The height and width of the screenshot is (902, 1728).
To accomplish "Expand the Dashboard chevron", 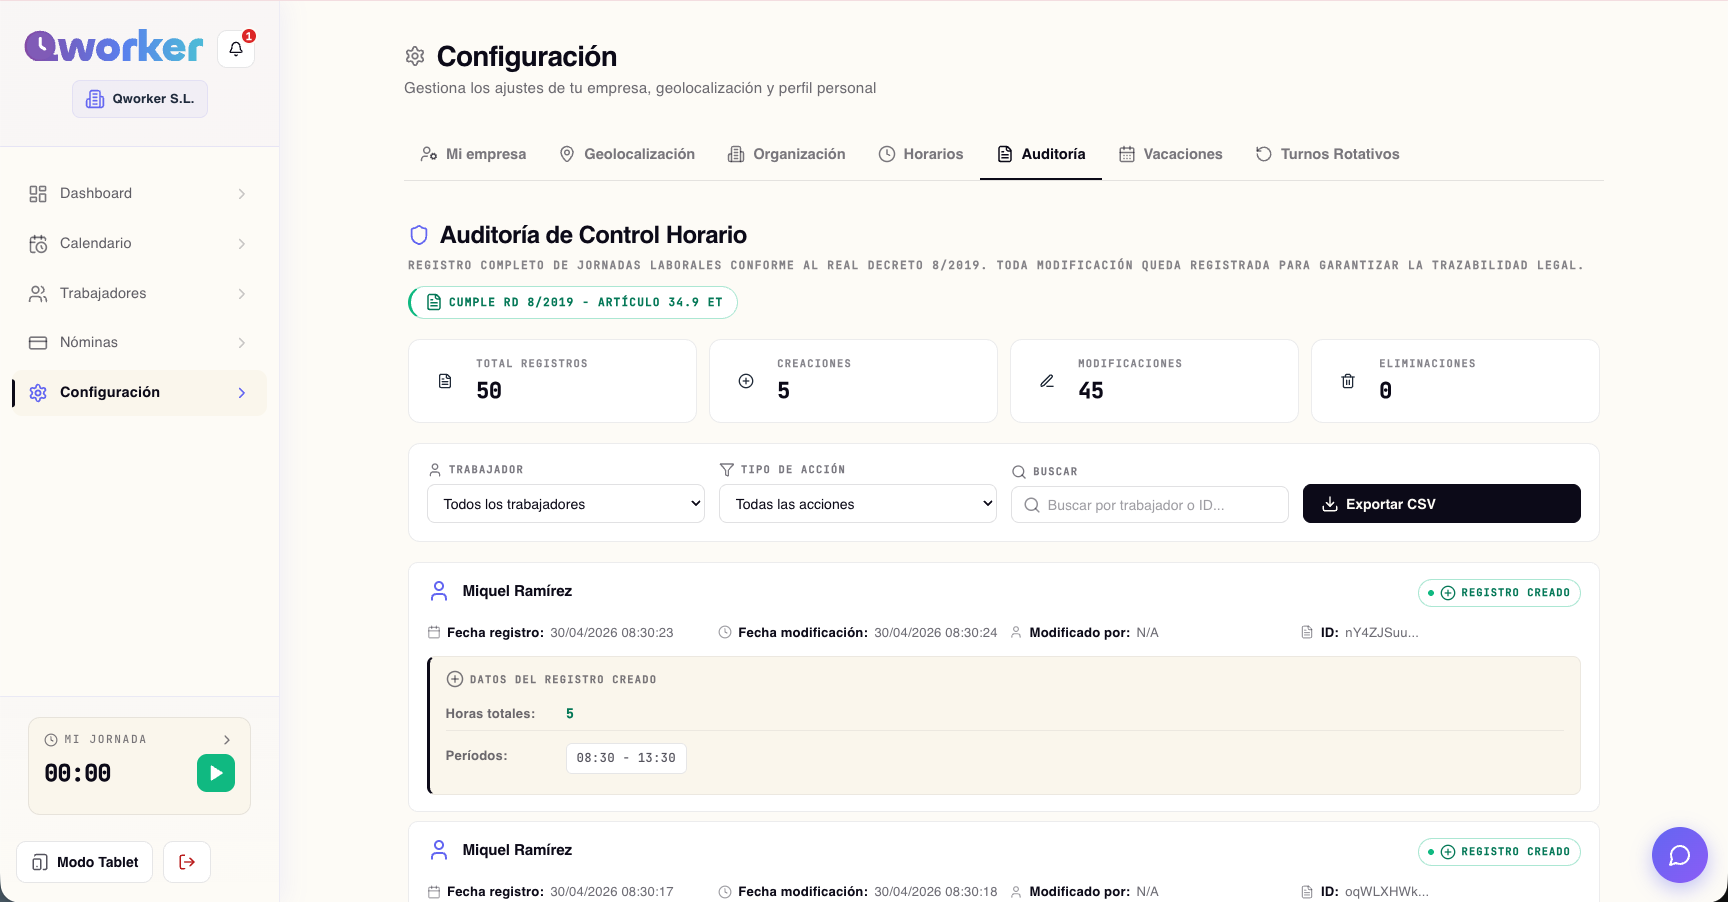I will tap(242, 194).
